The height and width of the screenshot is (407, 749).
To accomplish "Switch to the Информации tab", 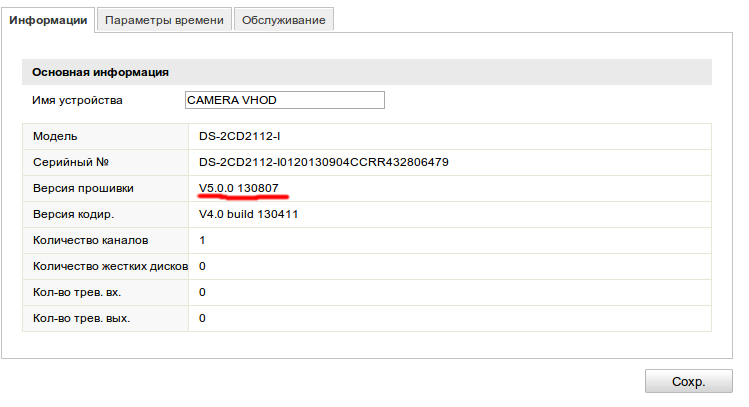I will click(49, 20).
